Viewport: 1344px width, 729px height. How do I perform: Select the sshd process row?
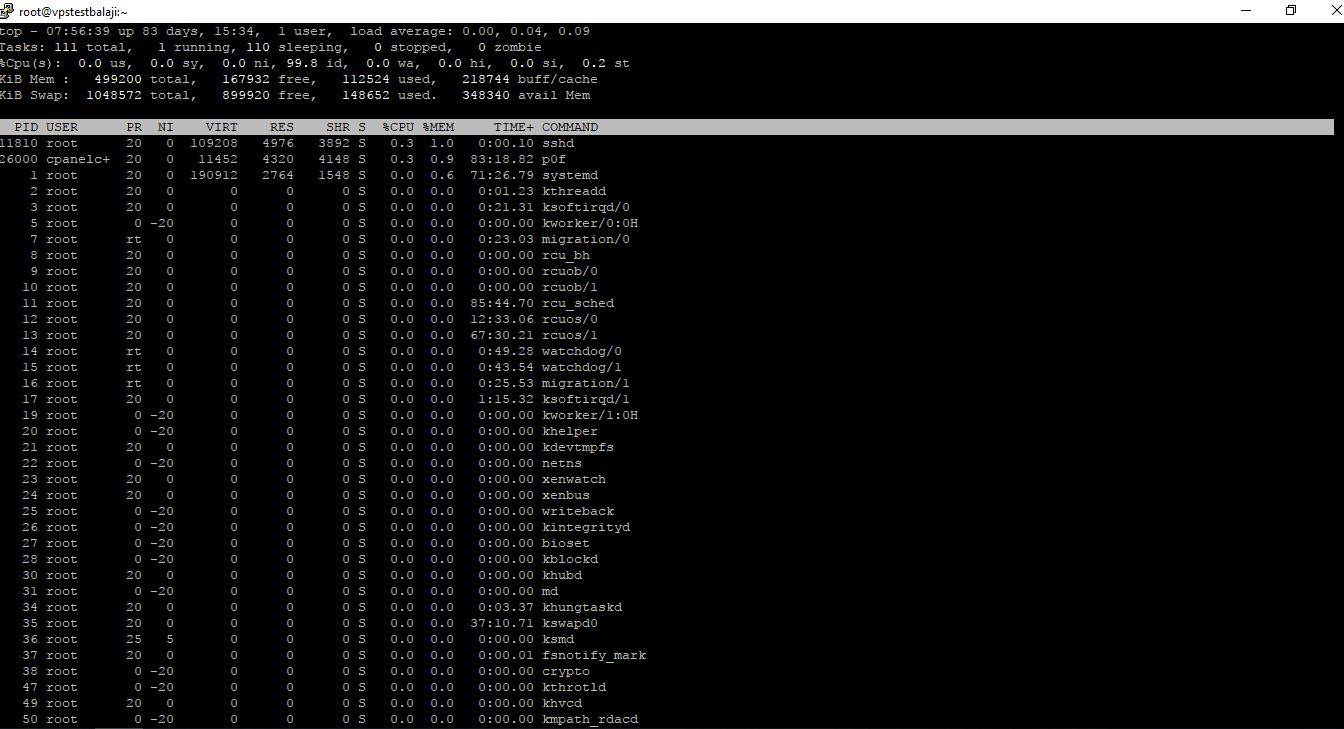click(x=666, y=143)
